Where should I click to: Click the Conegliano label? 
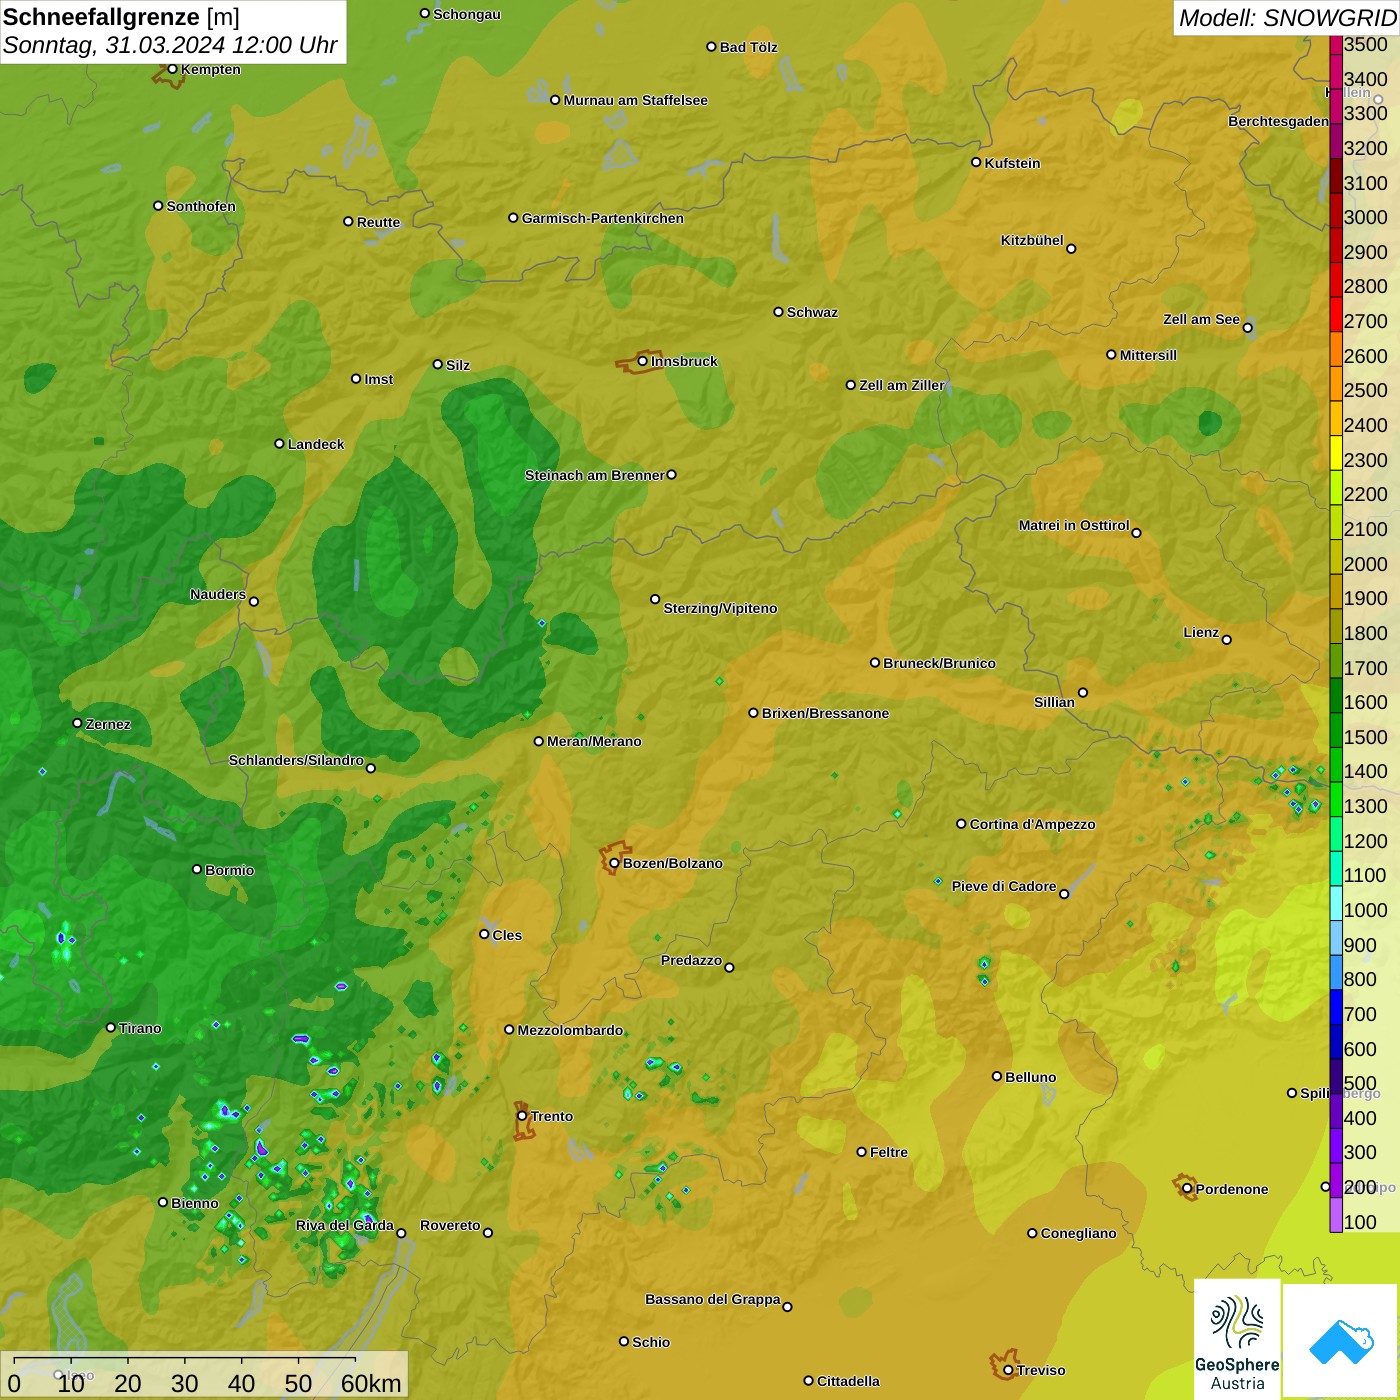(1078, 1233)
